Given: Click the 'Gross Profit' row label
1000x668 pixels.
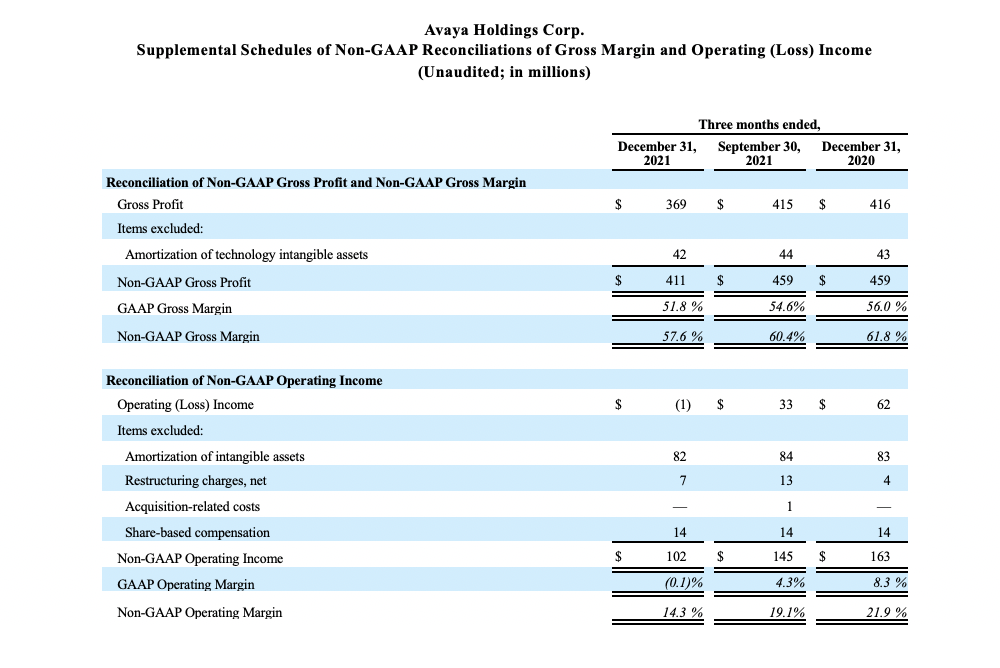Looking at the screenshot, I should [x=150, y=205].
